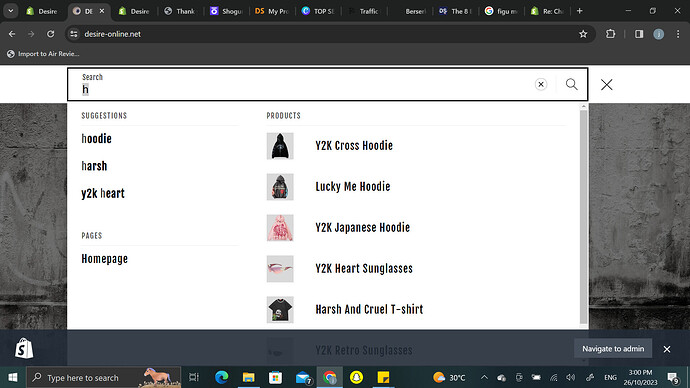This screenshot has height=388, width=690.
Task: Dismiss the Shopify admin bar
Action: [667, 349]
